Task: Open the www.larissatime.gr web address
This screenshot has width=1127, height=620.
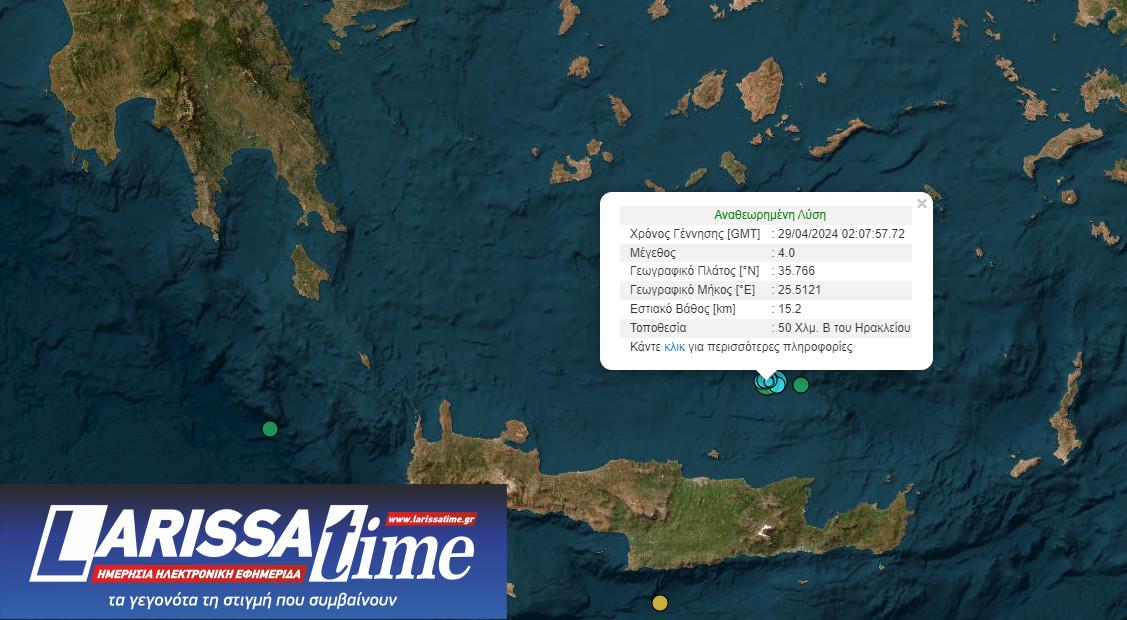Action: tap(431, 519)
